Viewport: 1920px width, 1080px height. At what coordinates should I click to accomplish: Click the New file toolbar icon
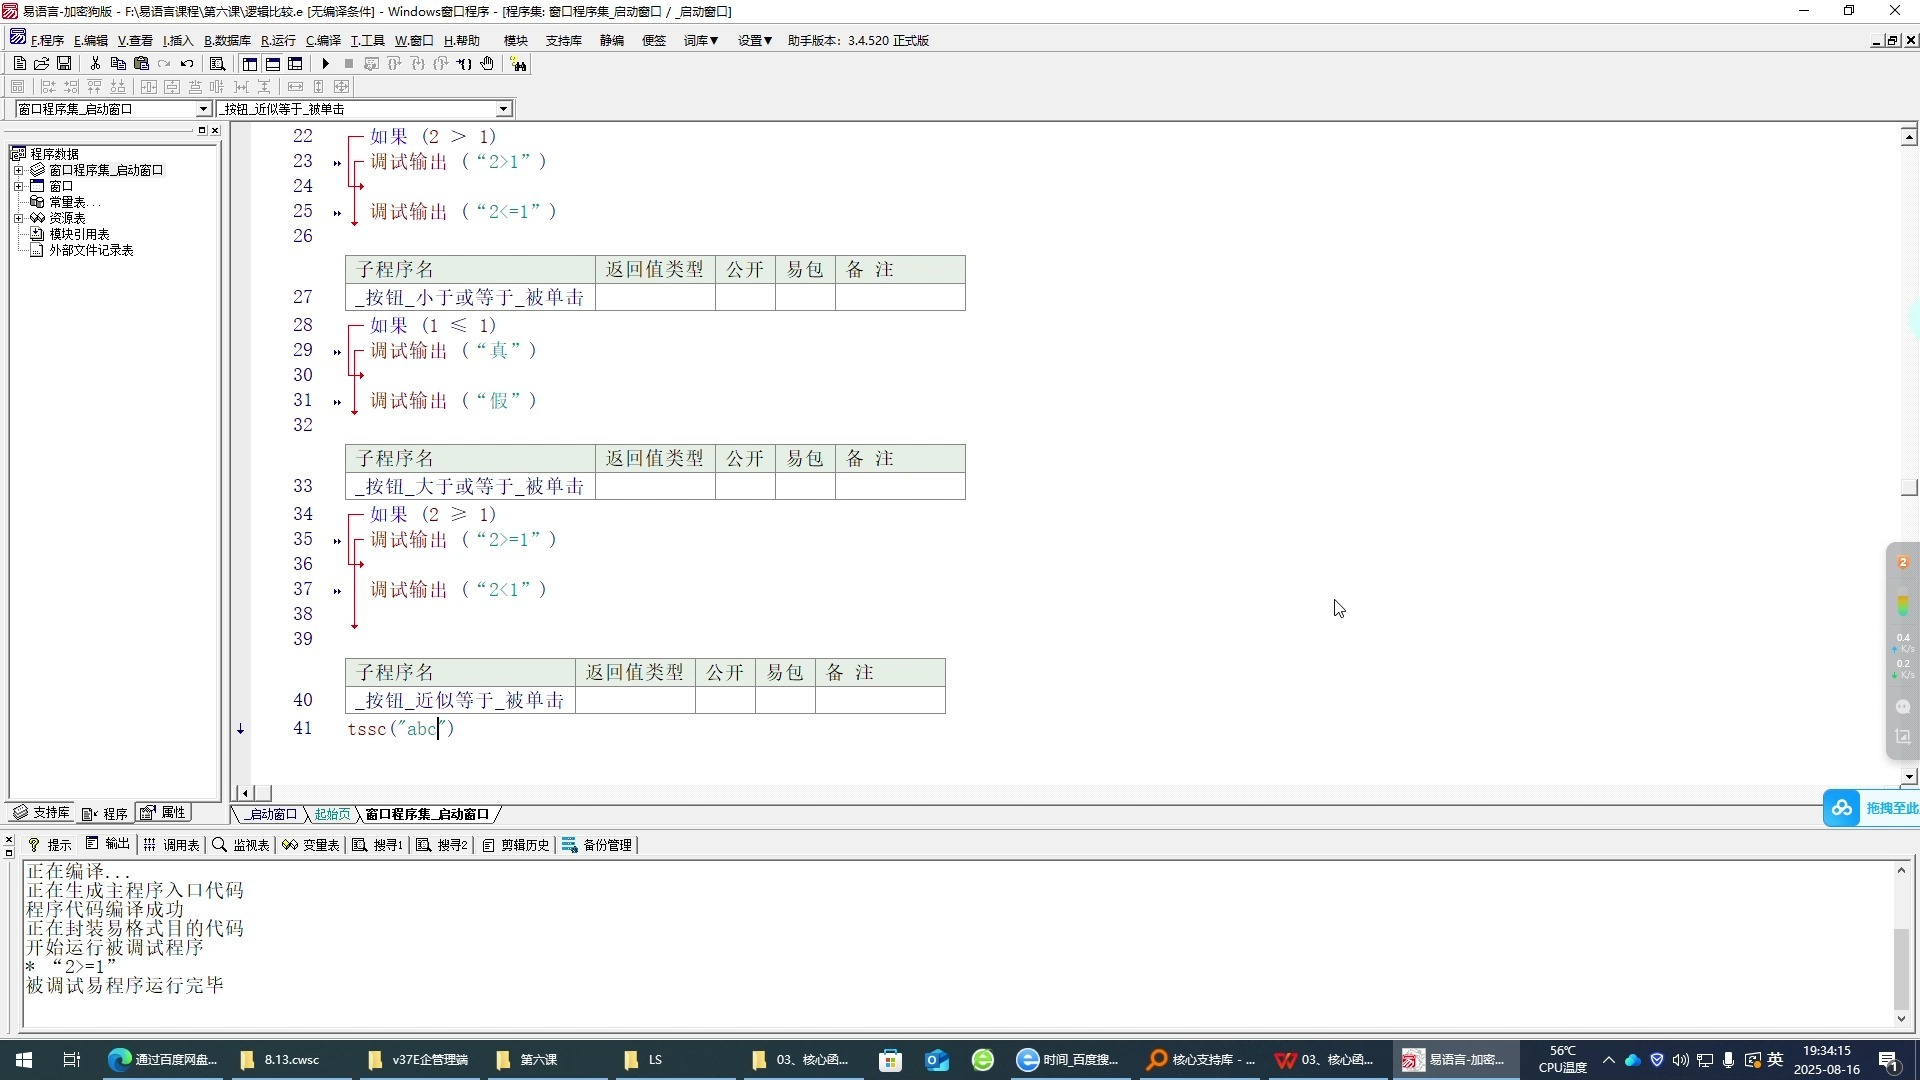tap(19, 63)
